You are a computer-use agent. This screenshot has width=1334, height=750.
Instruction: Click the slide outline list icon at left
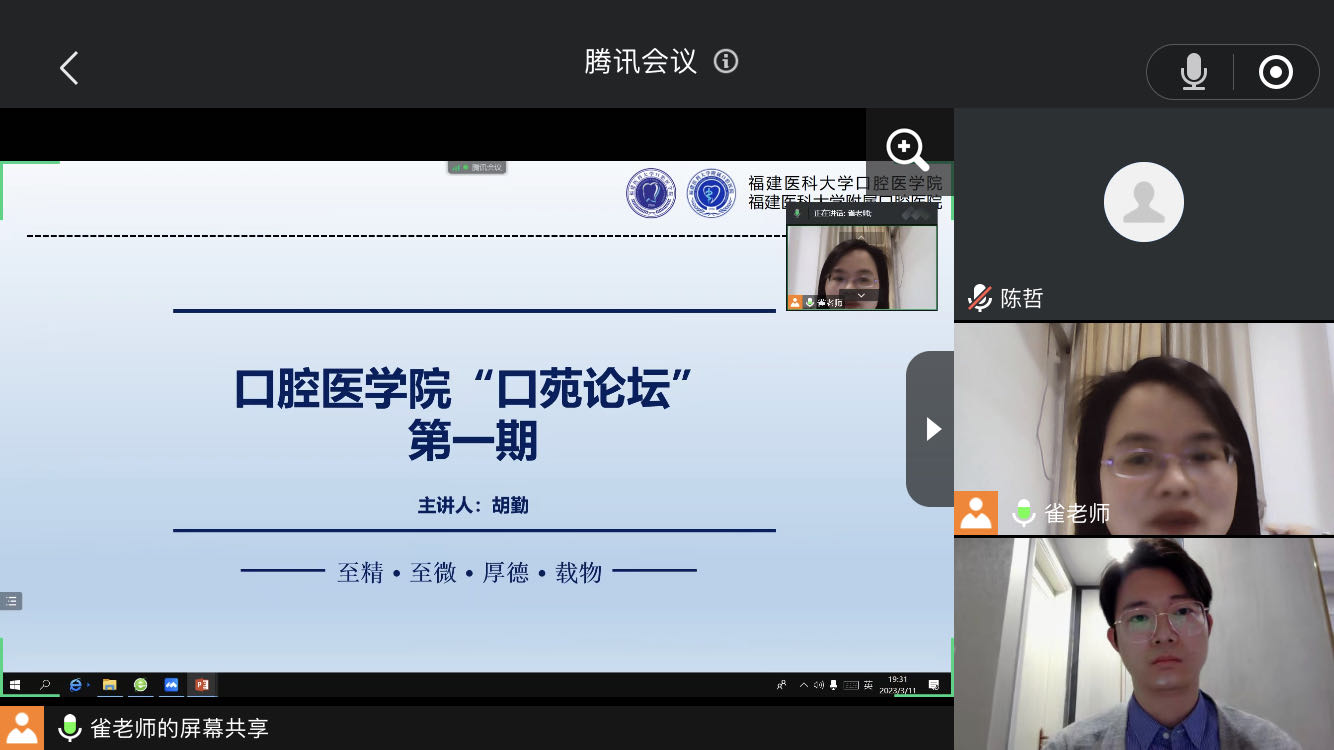click(x=11, y=601)
